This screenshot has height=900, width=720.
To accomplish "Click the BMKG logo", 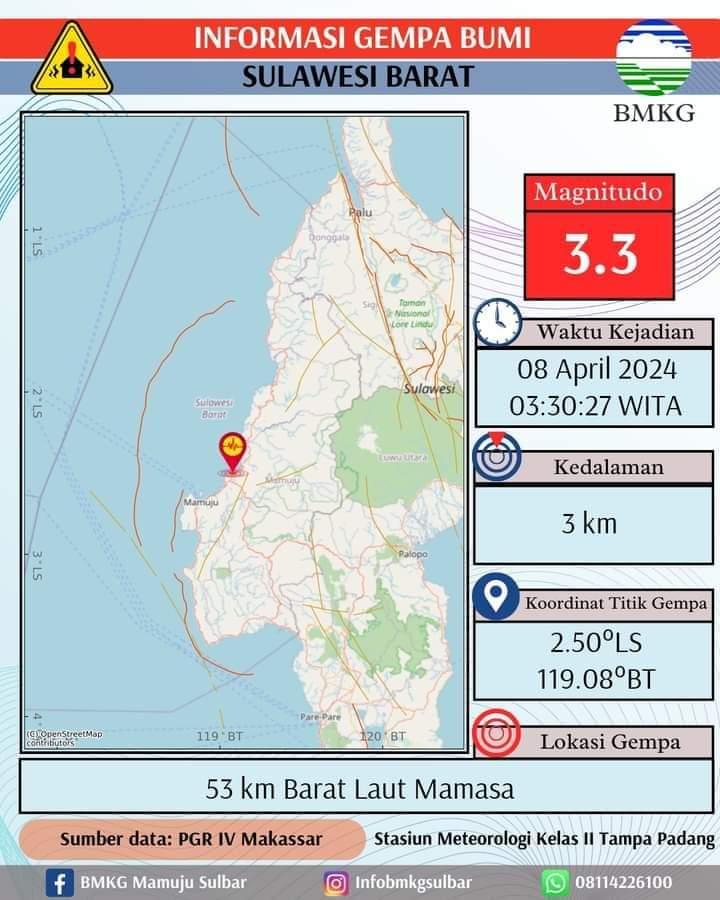I will (x=653, y=57).
